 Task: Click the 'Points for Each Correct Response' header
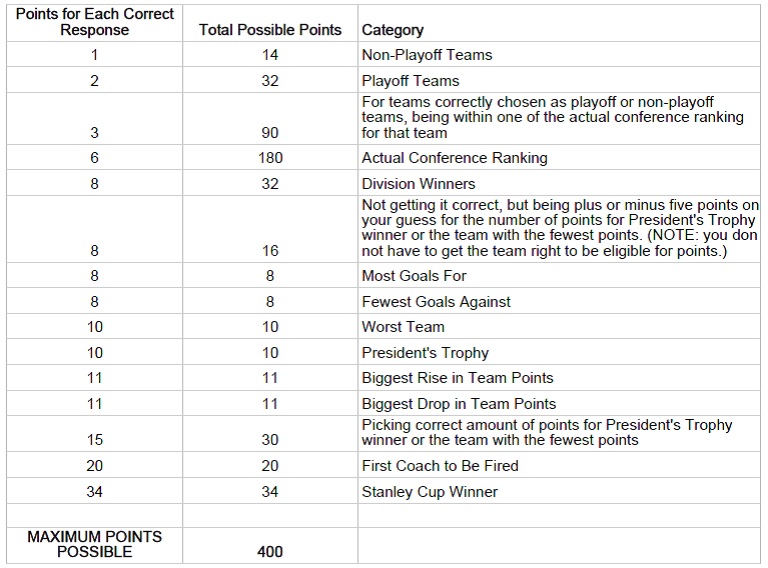click(x=95, y=23)
